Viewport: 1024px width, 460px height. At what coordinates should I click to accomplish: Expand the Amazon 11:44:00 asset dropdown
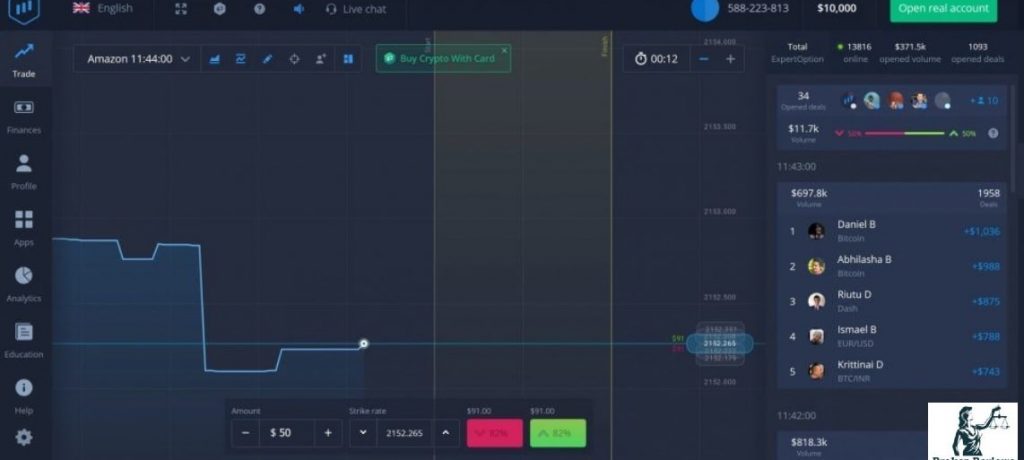coord(138,59)
